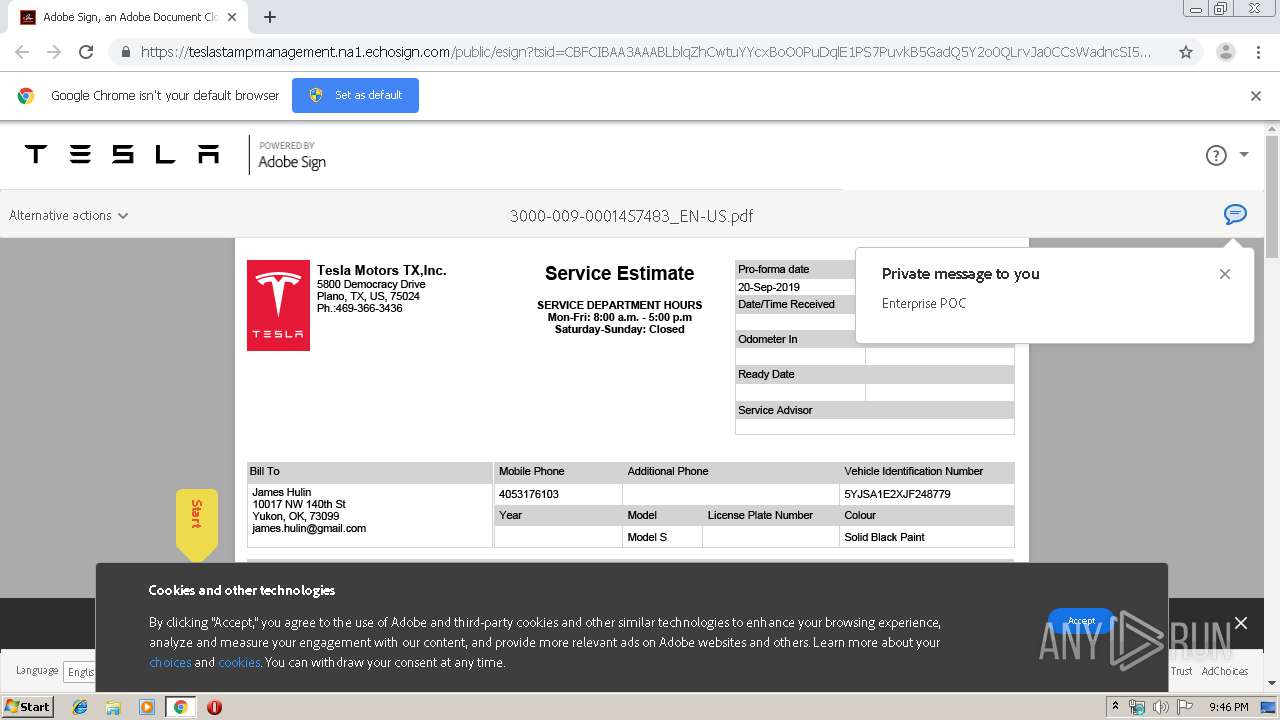The image size is (1280, 720).
Task: Open the AdChoices footer link
Action: point(1225,671)
